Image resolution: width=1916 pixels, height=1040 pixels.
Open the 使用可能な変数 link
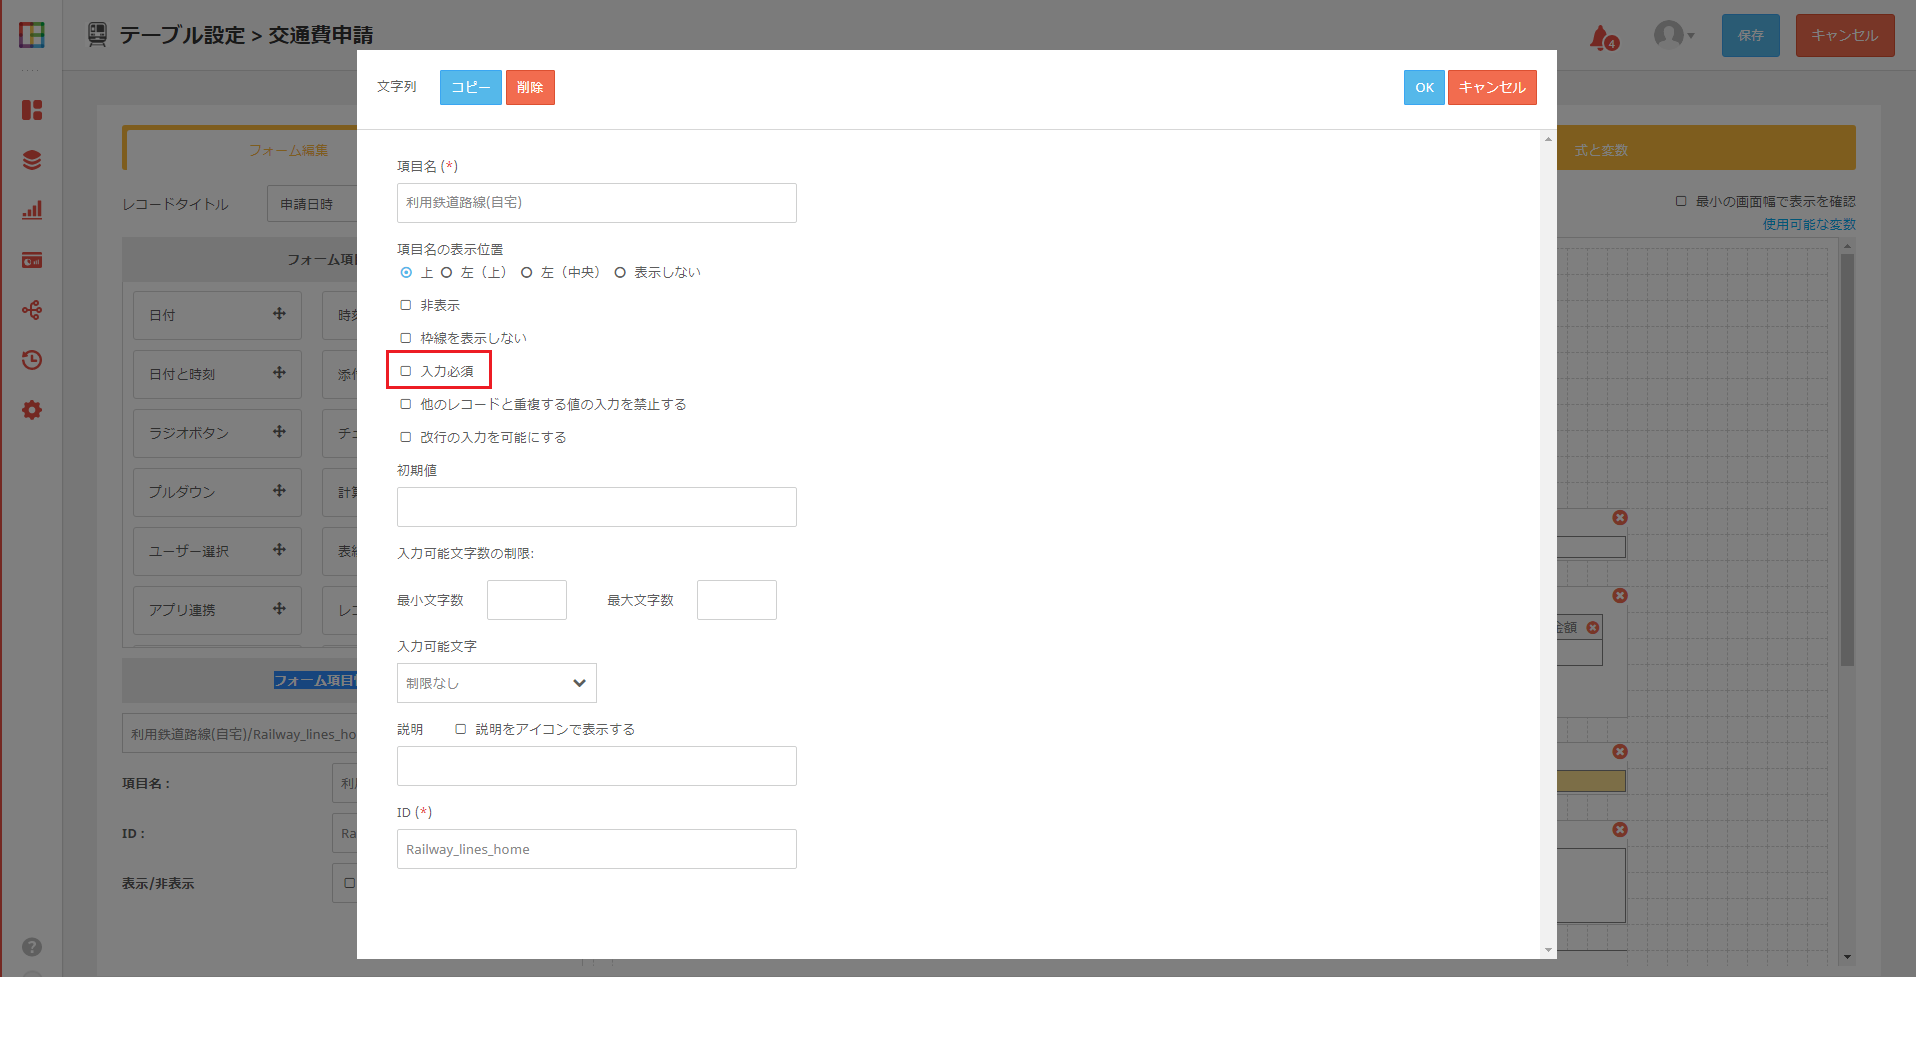1809,225
